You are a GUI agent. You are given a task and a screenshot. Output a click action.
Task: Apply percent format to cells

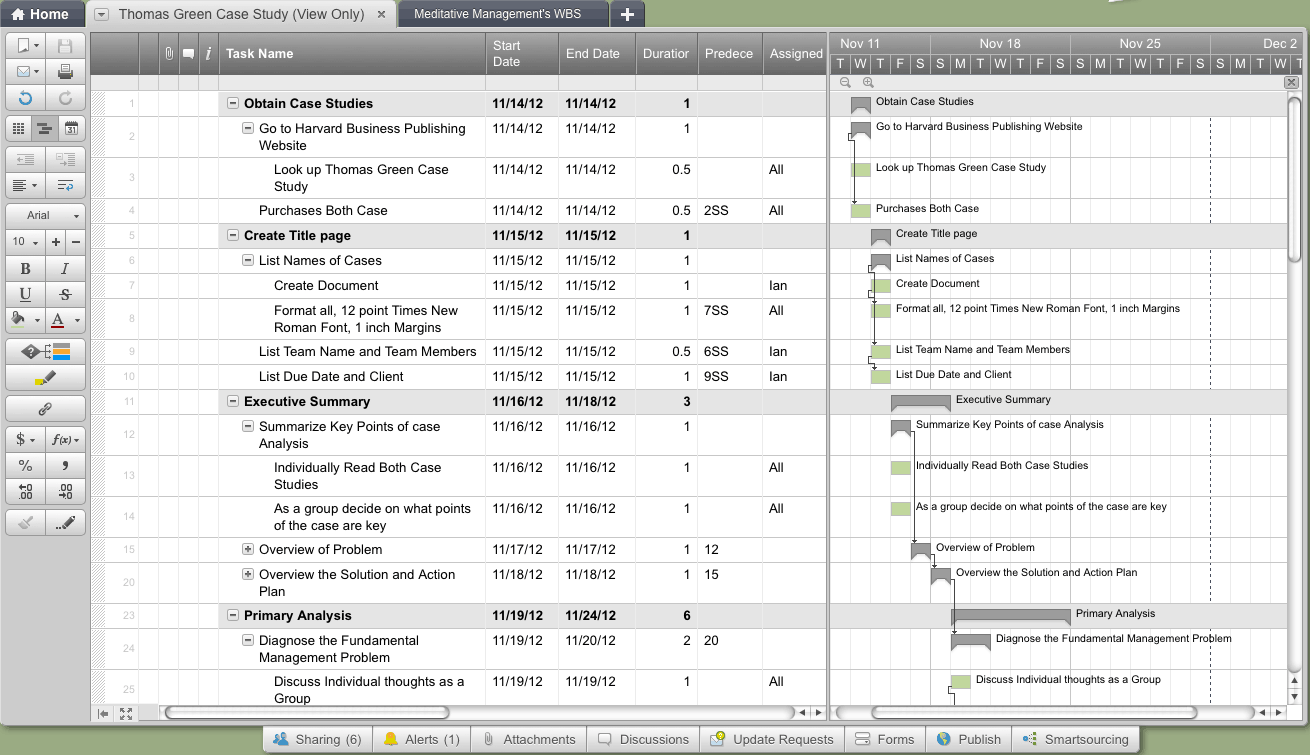click(x=25, y=465)
